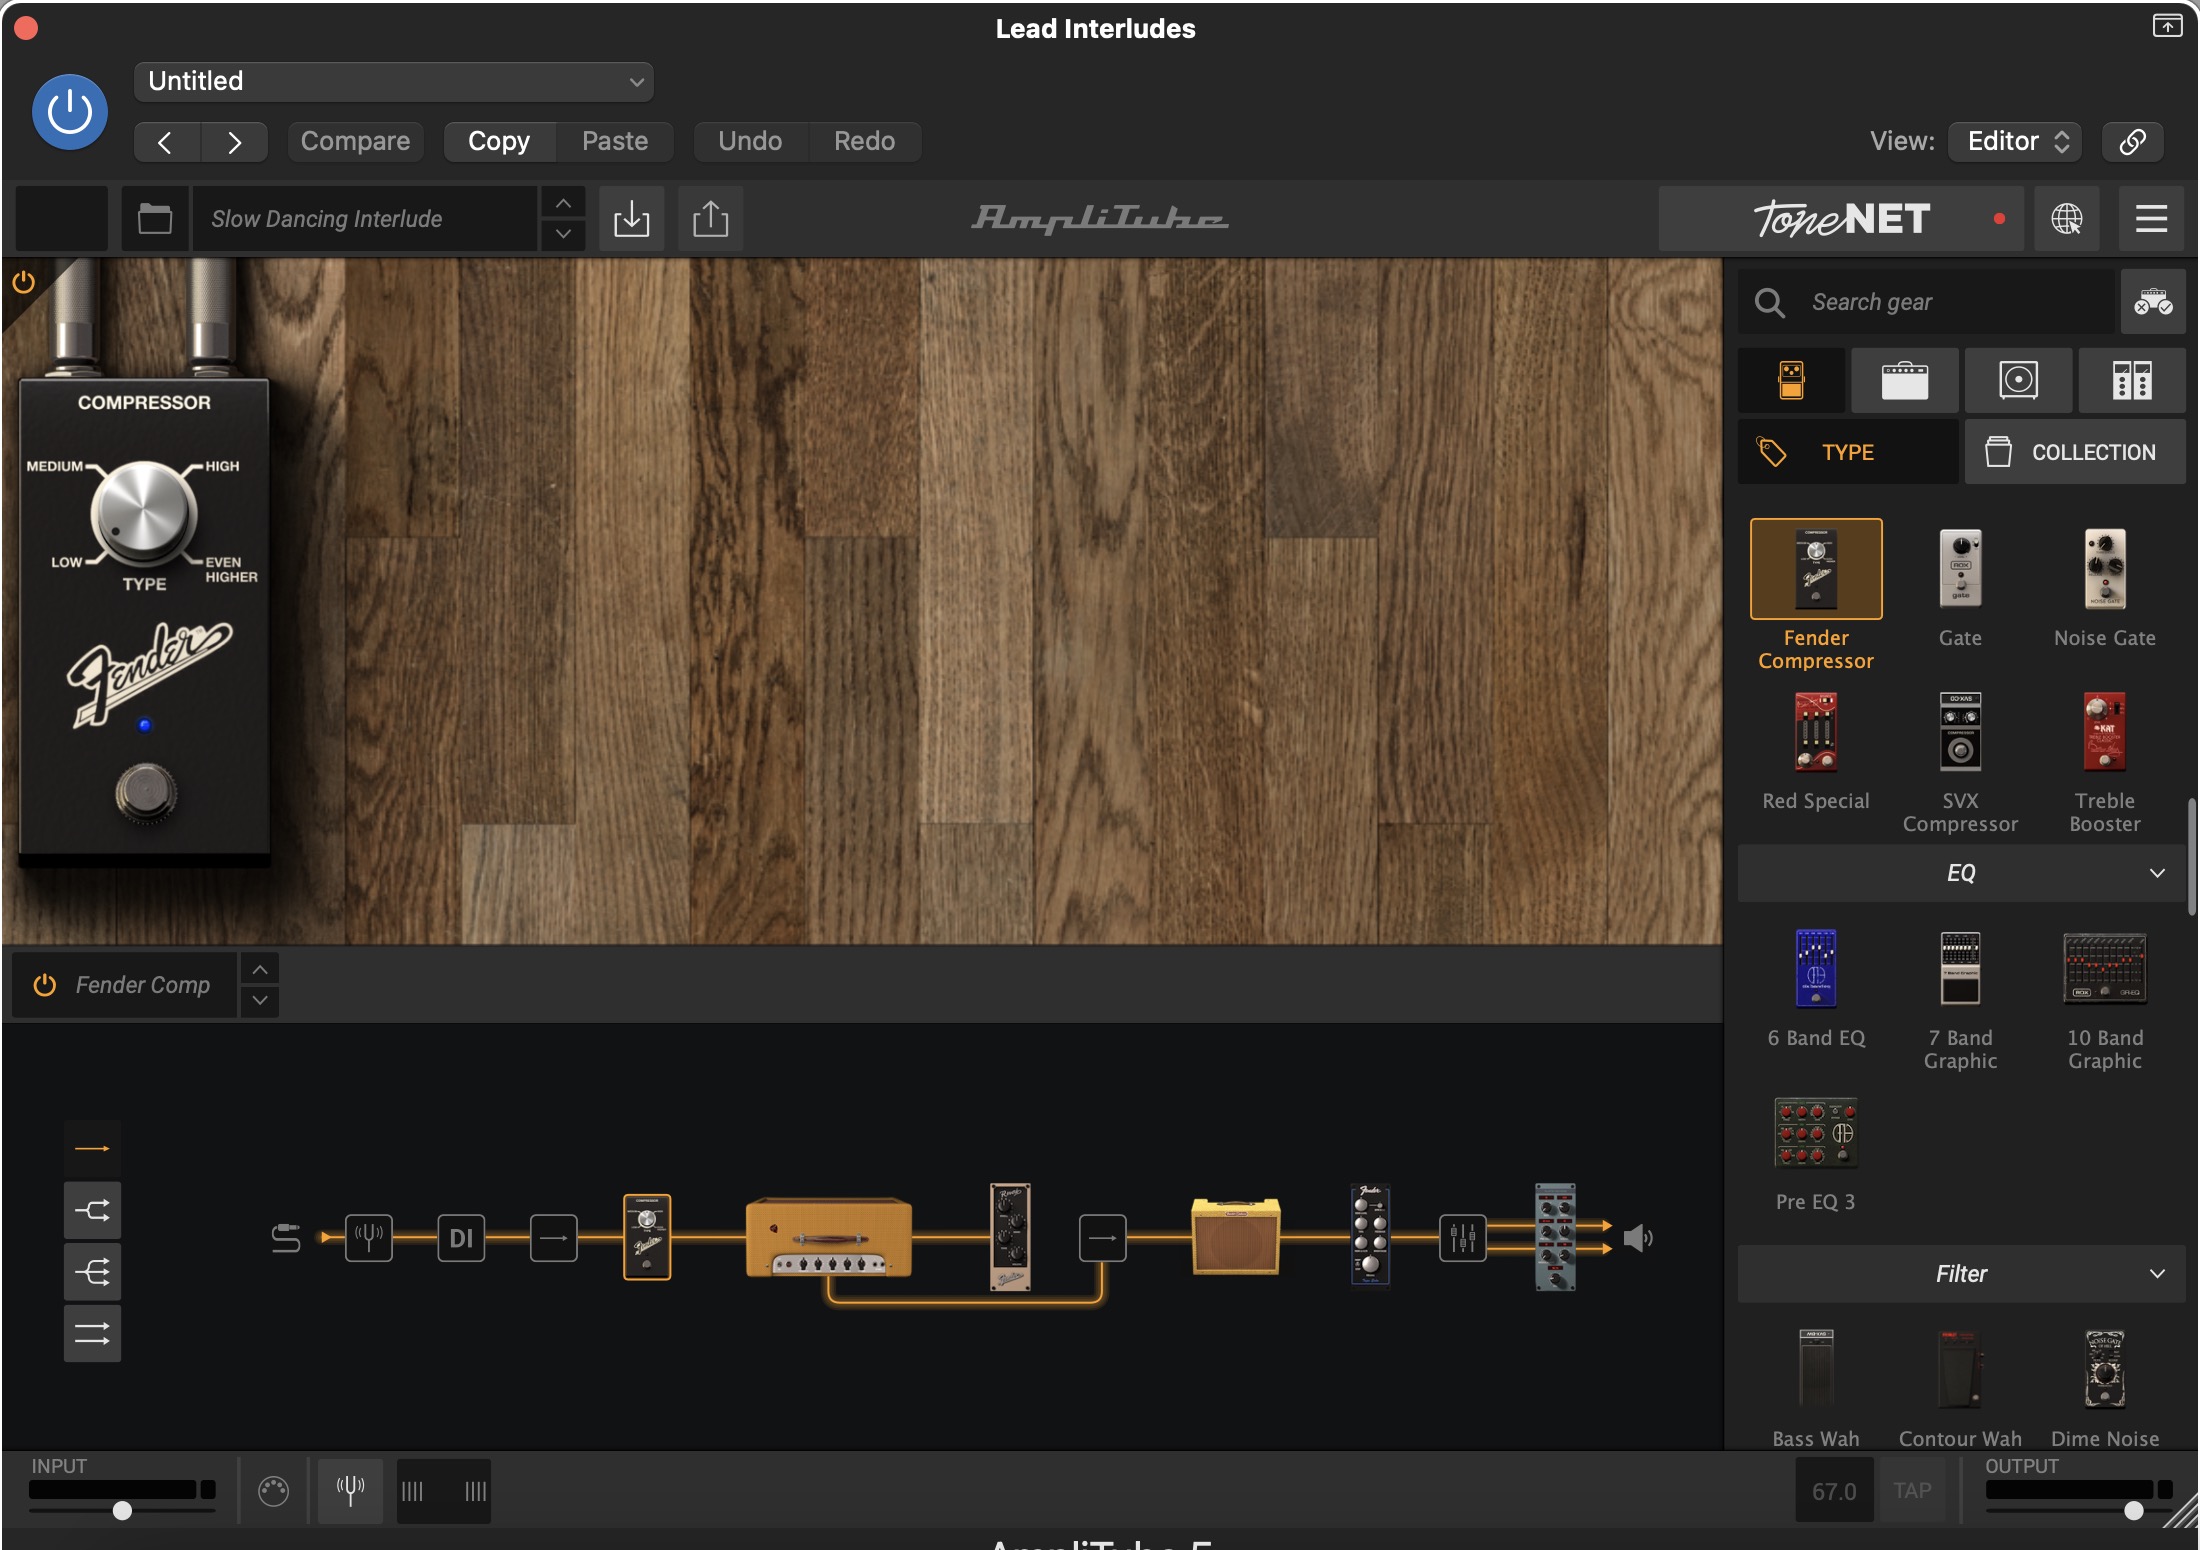The height and width of the screenshot is (1550, 2200).
Task: Click the Compare button
Action: coord(355,141)
